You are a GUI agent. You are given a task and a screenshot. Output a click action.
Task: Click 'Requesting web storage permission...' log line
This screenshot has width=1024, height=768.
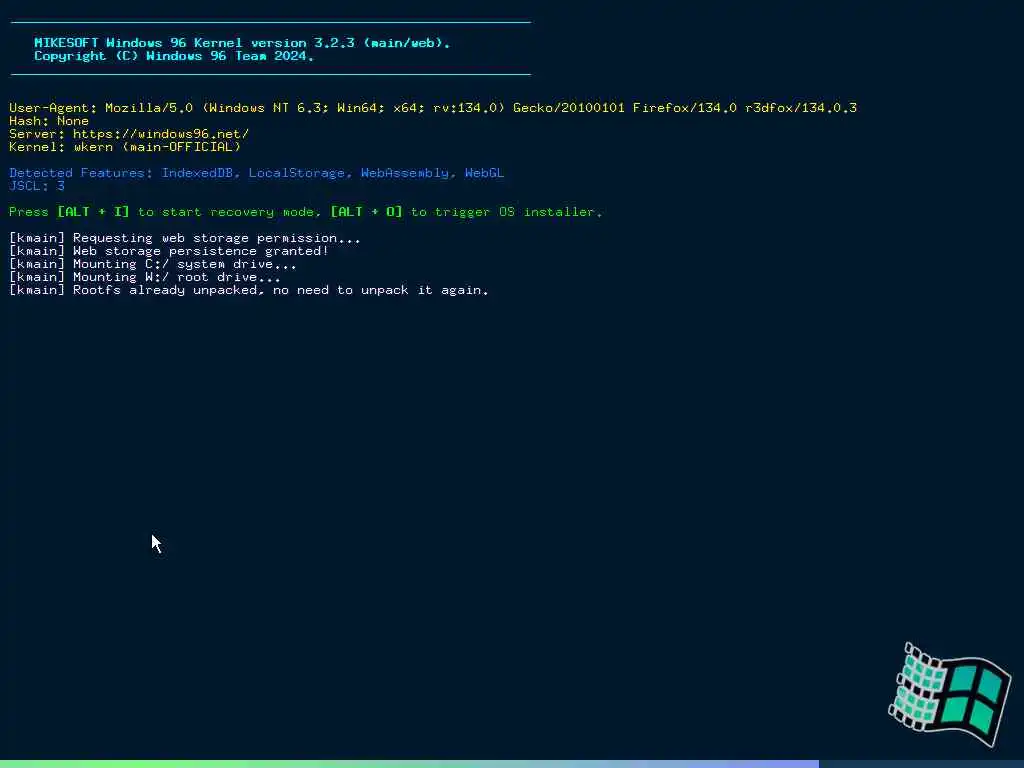click(x=185, y=238)
